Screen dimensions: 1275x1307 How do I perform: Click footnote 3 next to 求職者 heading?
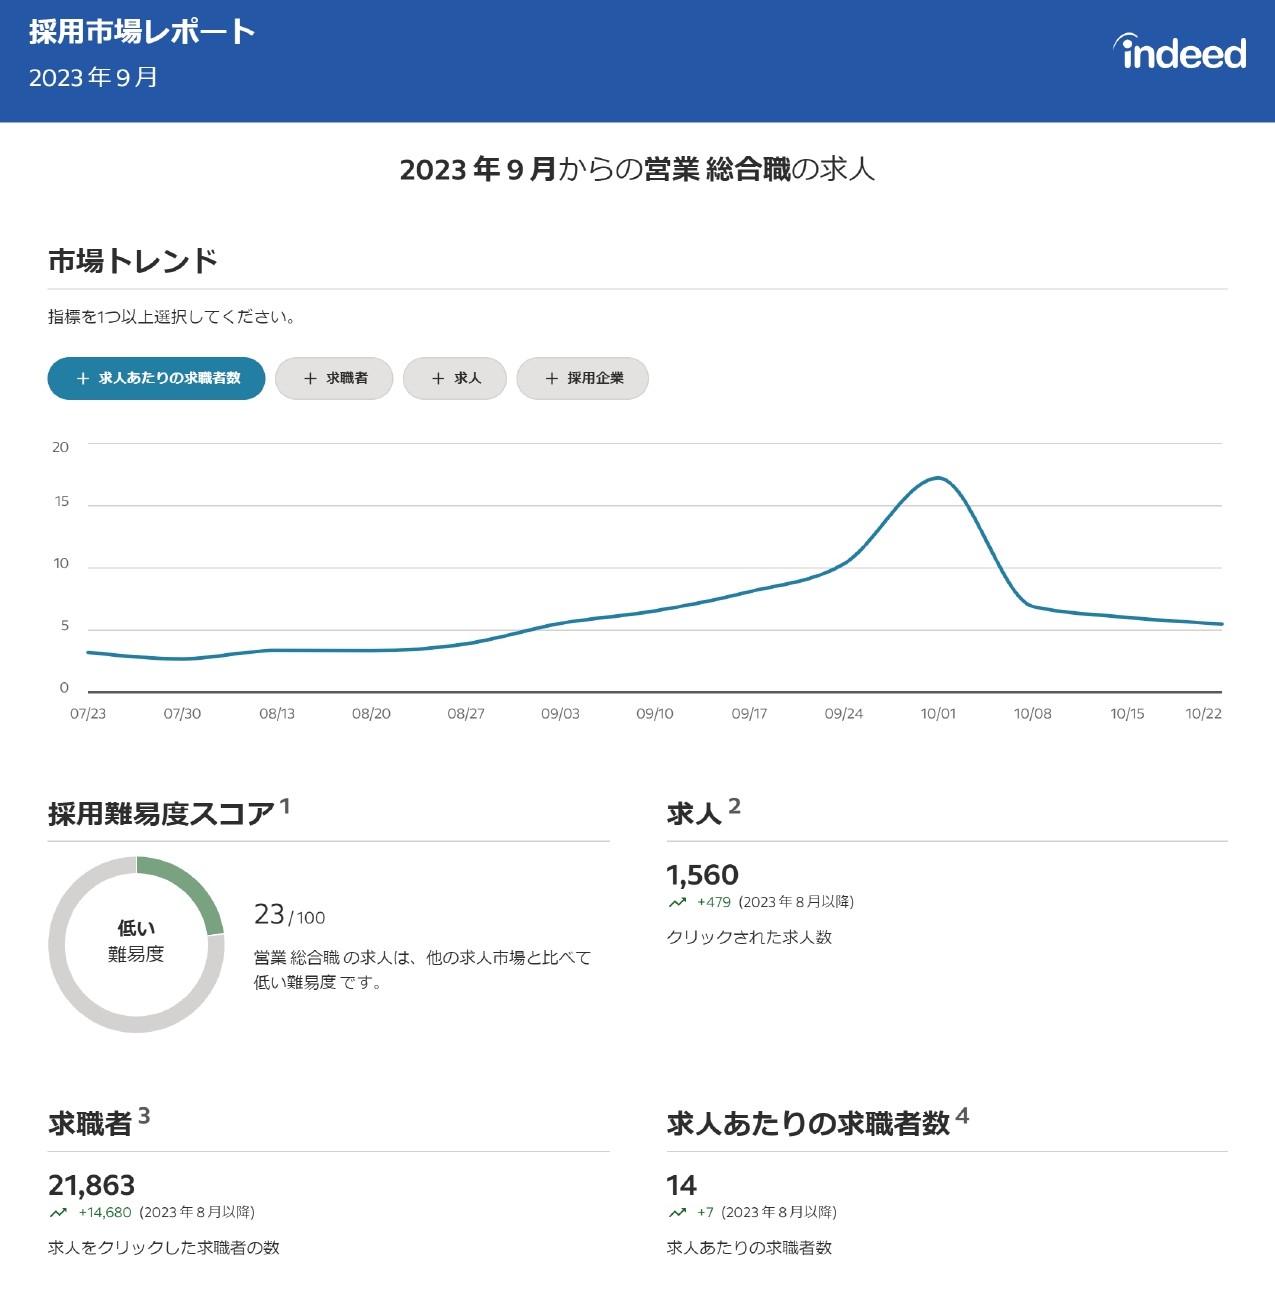144,1116
